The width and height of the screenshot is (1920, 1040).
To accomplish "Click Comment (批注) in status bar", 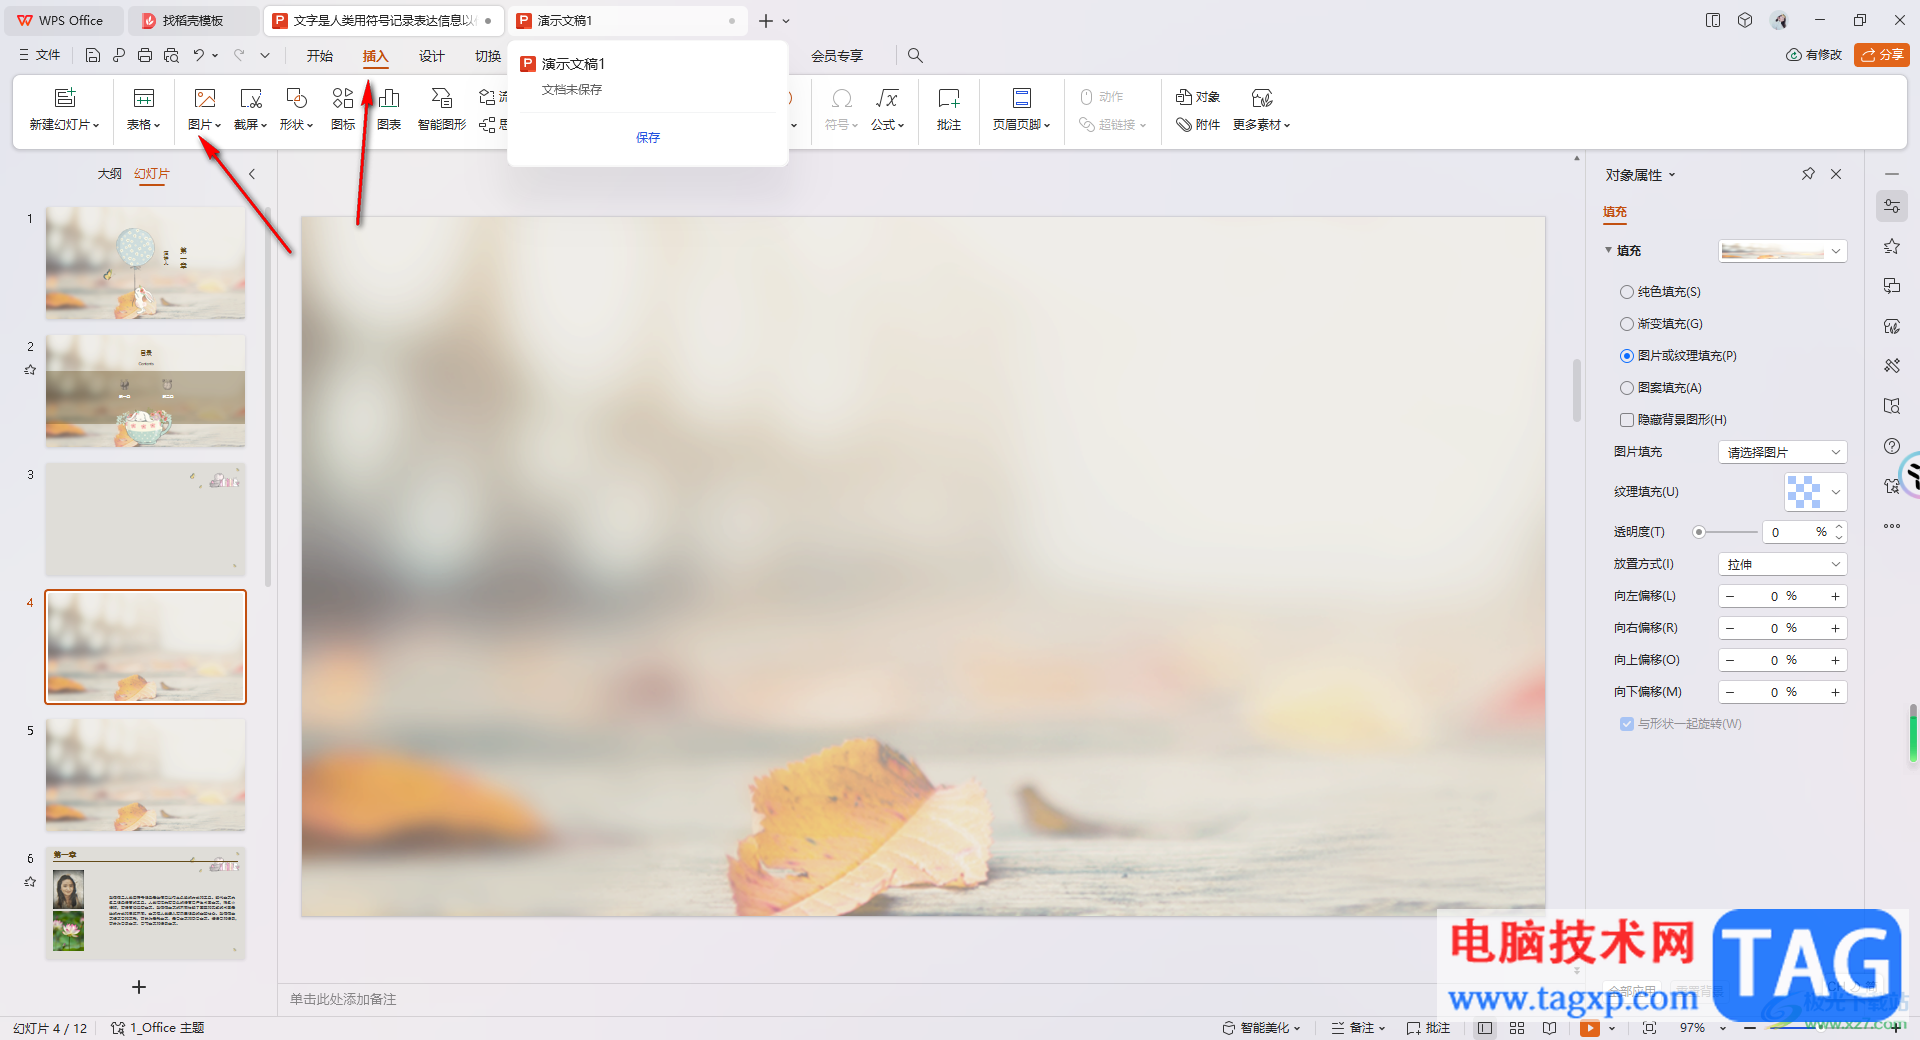I will click(x=1428, y=1028).
